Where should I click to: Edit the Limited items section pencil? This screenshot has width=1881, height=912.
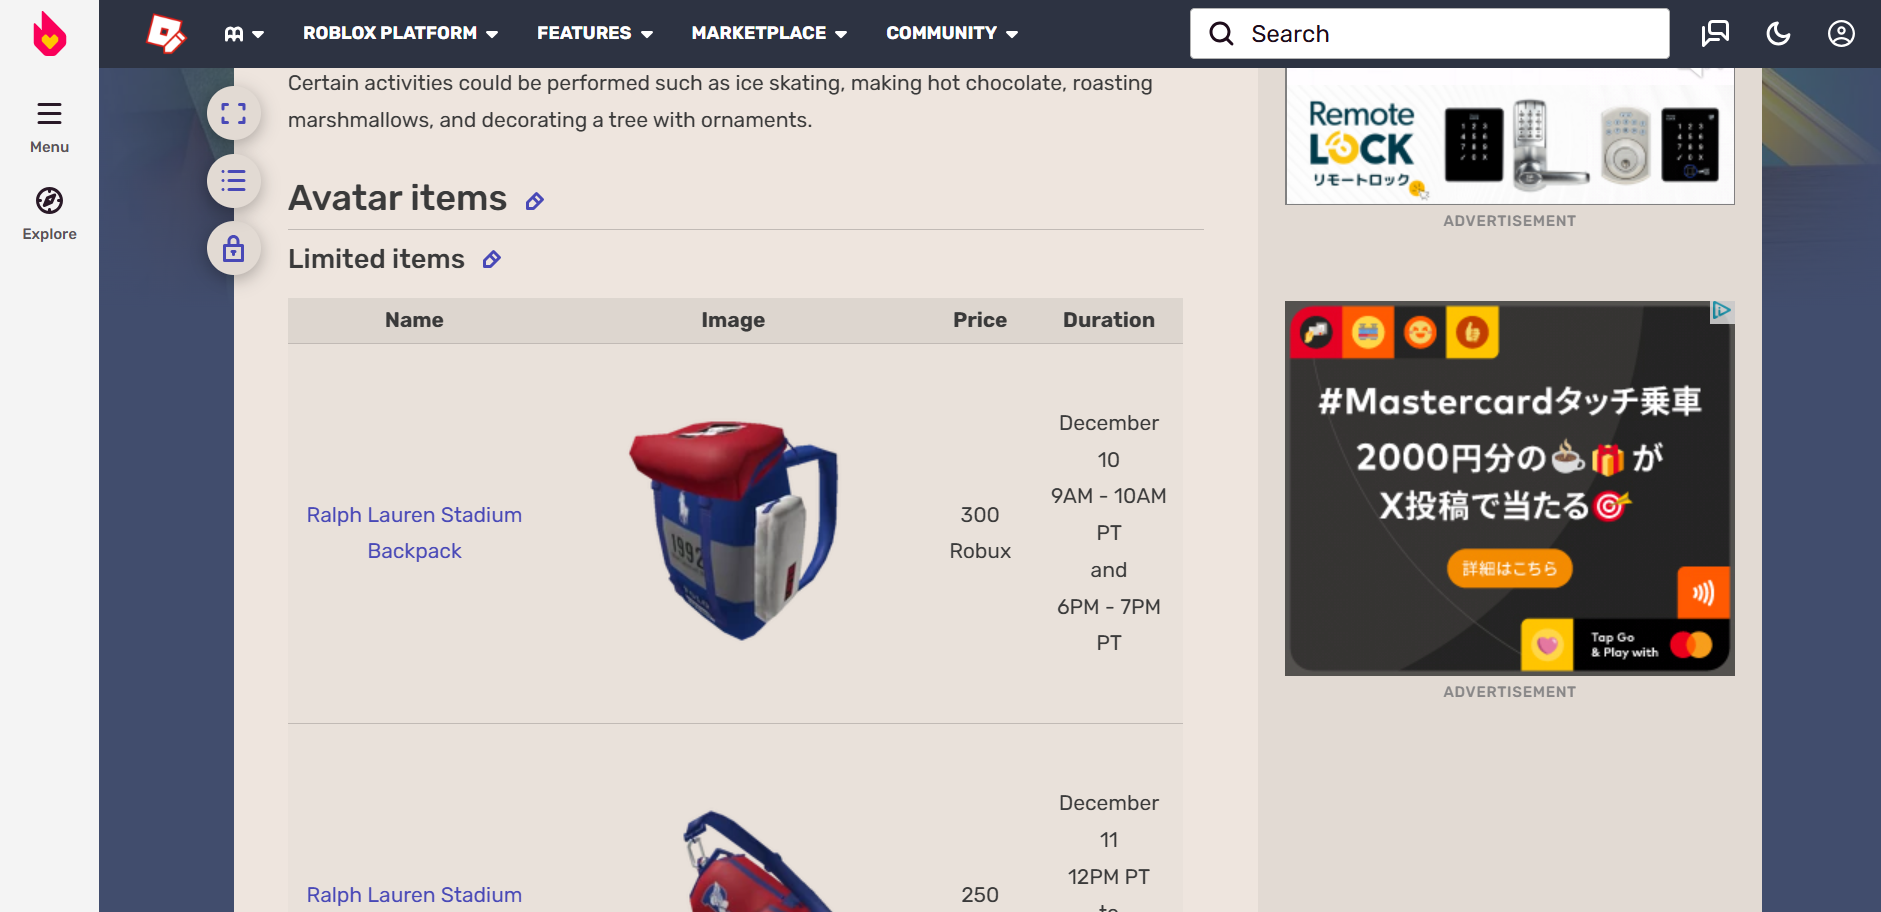click(491, 260)
